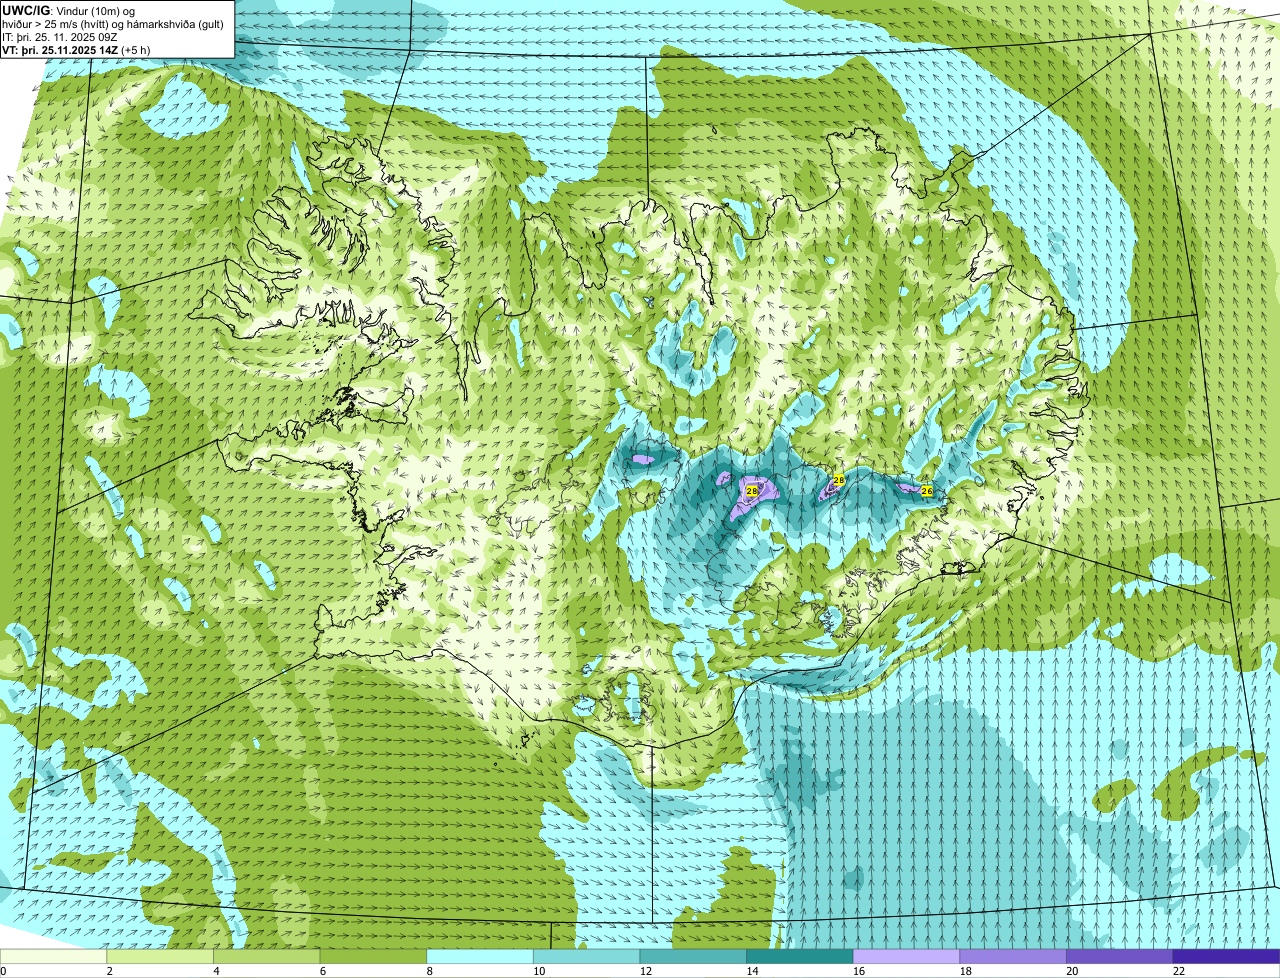Click the 28 label enclosed by white contour

[751, 491]
